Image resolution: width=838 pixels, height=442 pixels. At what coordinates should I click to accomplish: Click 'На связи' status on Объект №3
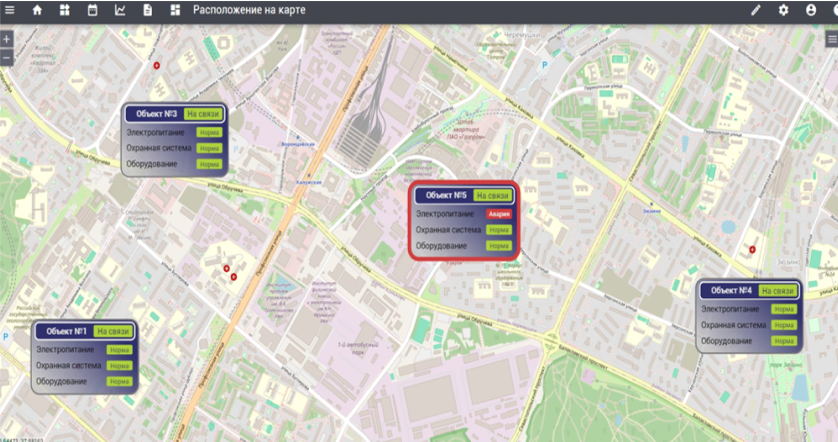click(203, 114)
